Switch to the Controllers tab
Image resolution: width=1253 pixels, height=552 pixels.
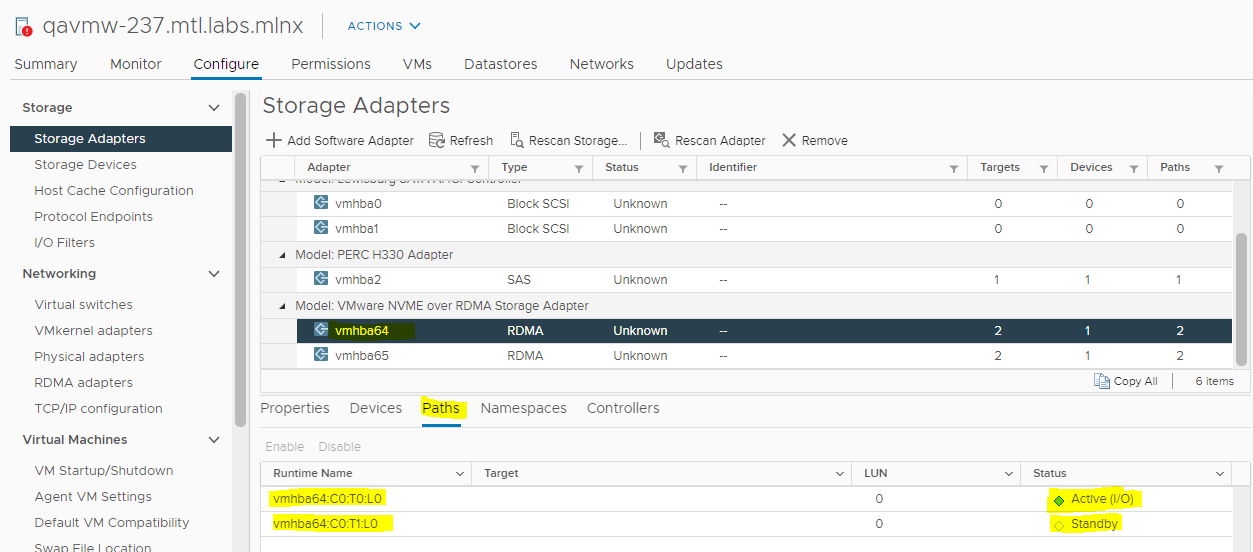[623, 408]
